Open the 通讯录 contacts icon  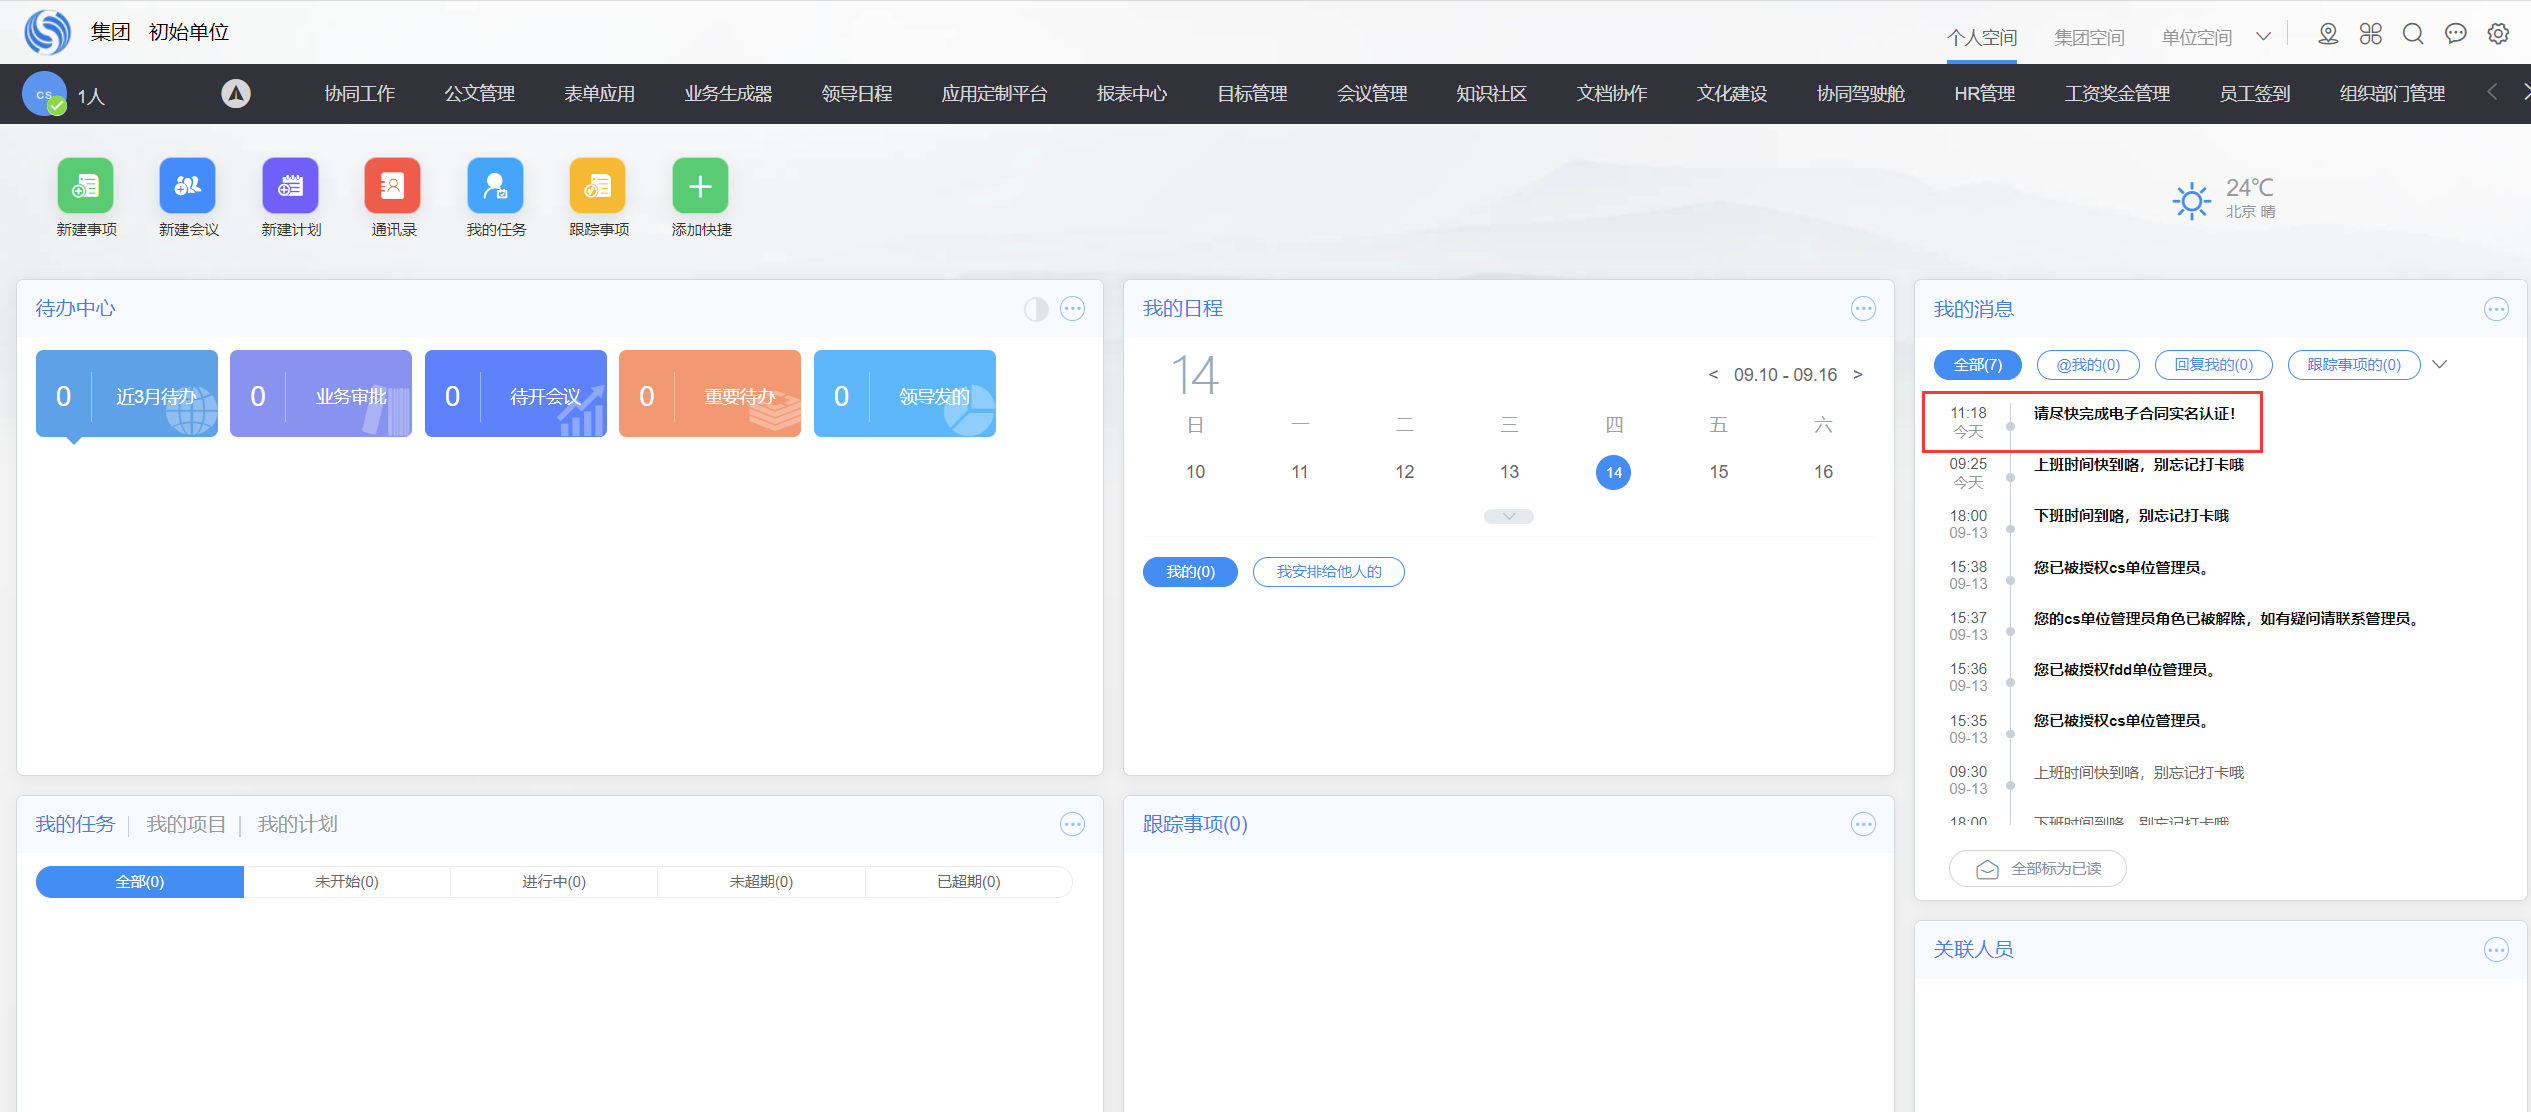coord(393,186)
